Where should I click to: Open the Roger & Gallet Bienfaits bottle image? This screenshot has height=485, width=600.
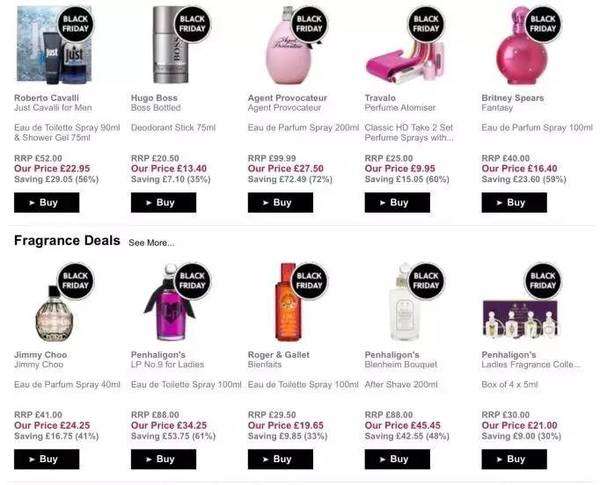point(288,302)
